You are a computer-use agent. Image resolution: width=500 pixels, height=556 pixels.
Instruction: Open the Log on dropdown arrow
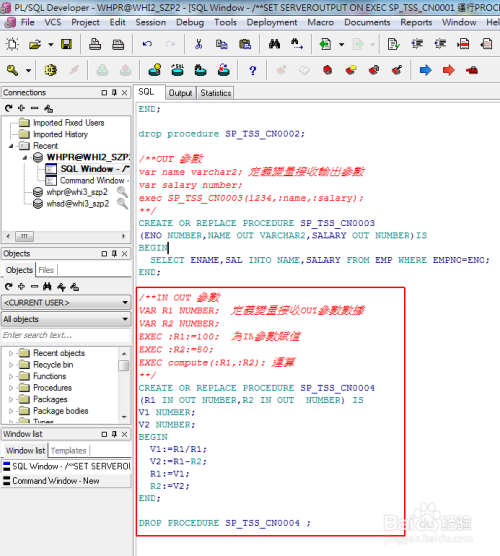coord(28,71)
